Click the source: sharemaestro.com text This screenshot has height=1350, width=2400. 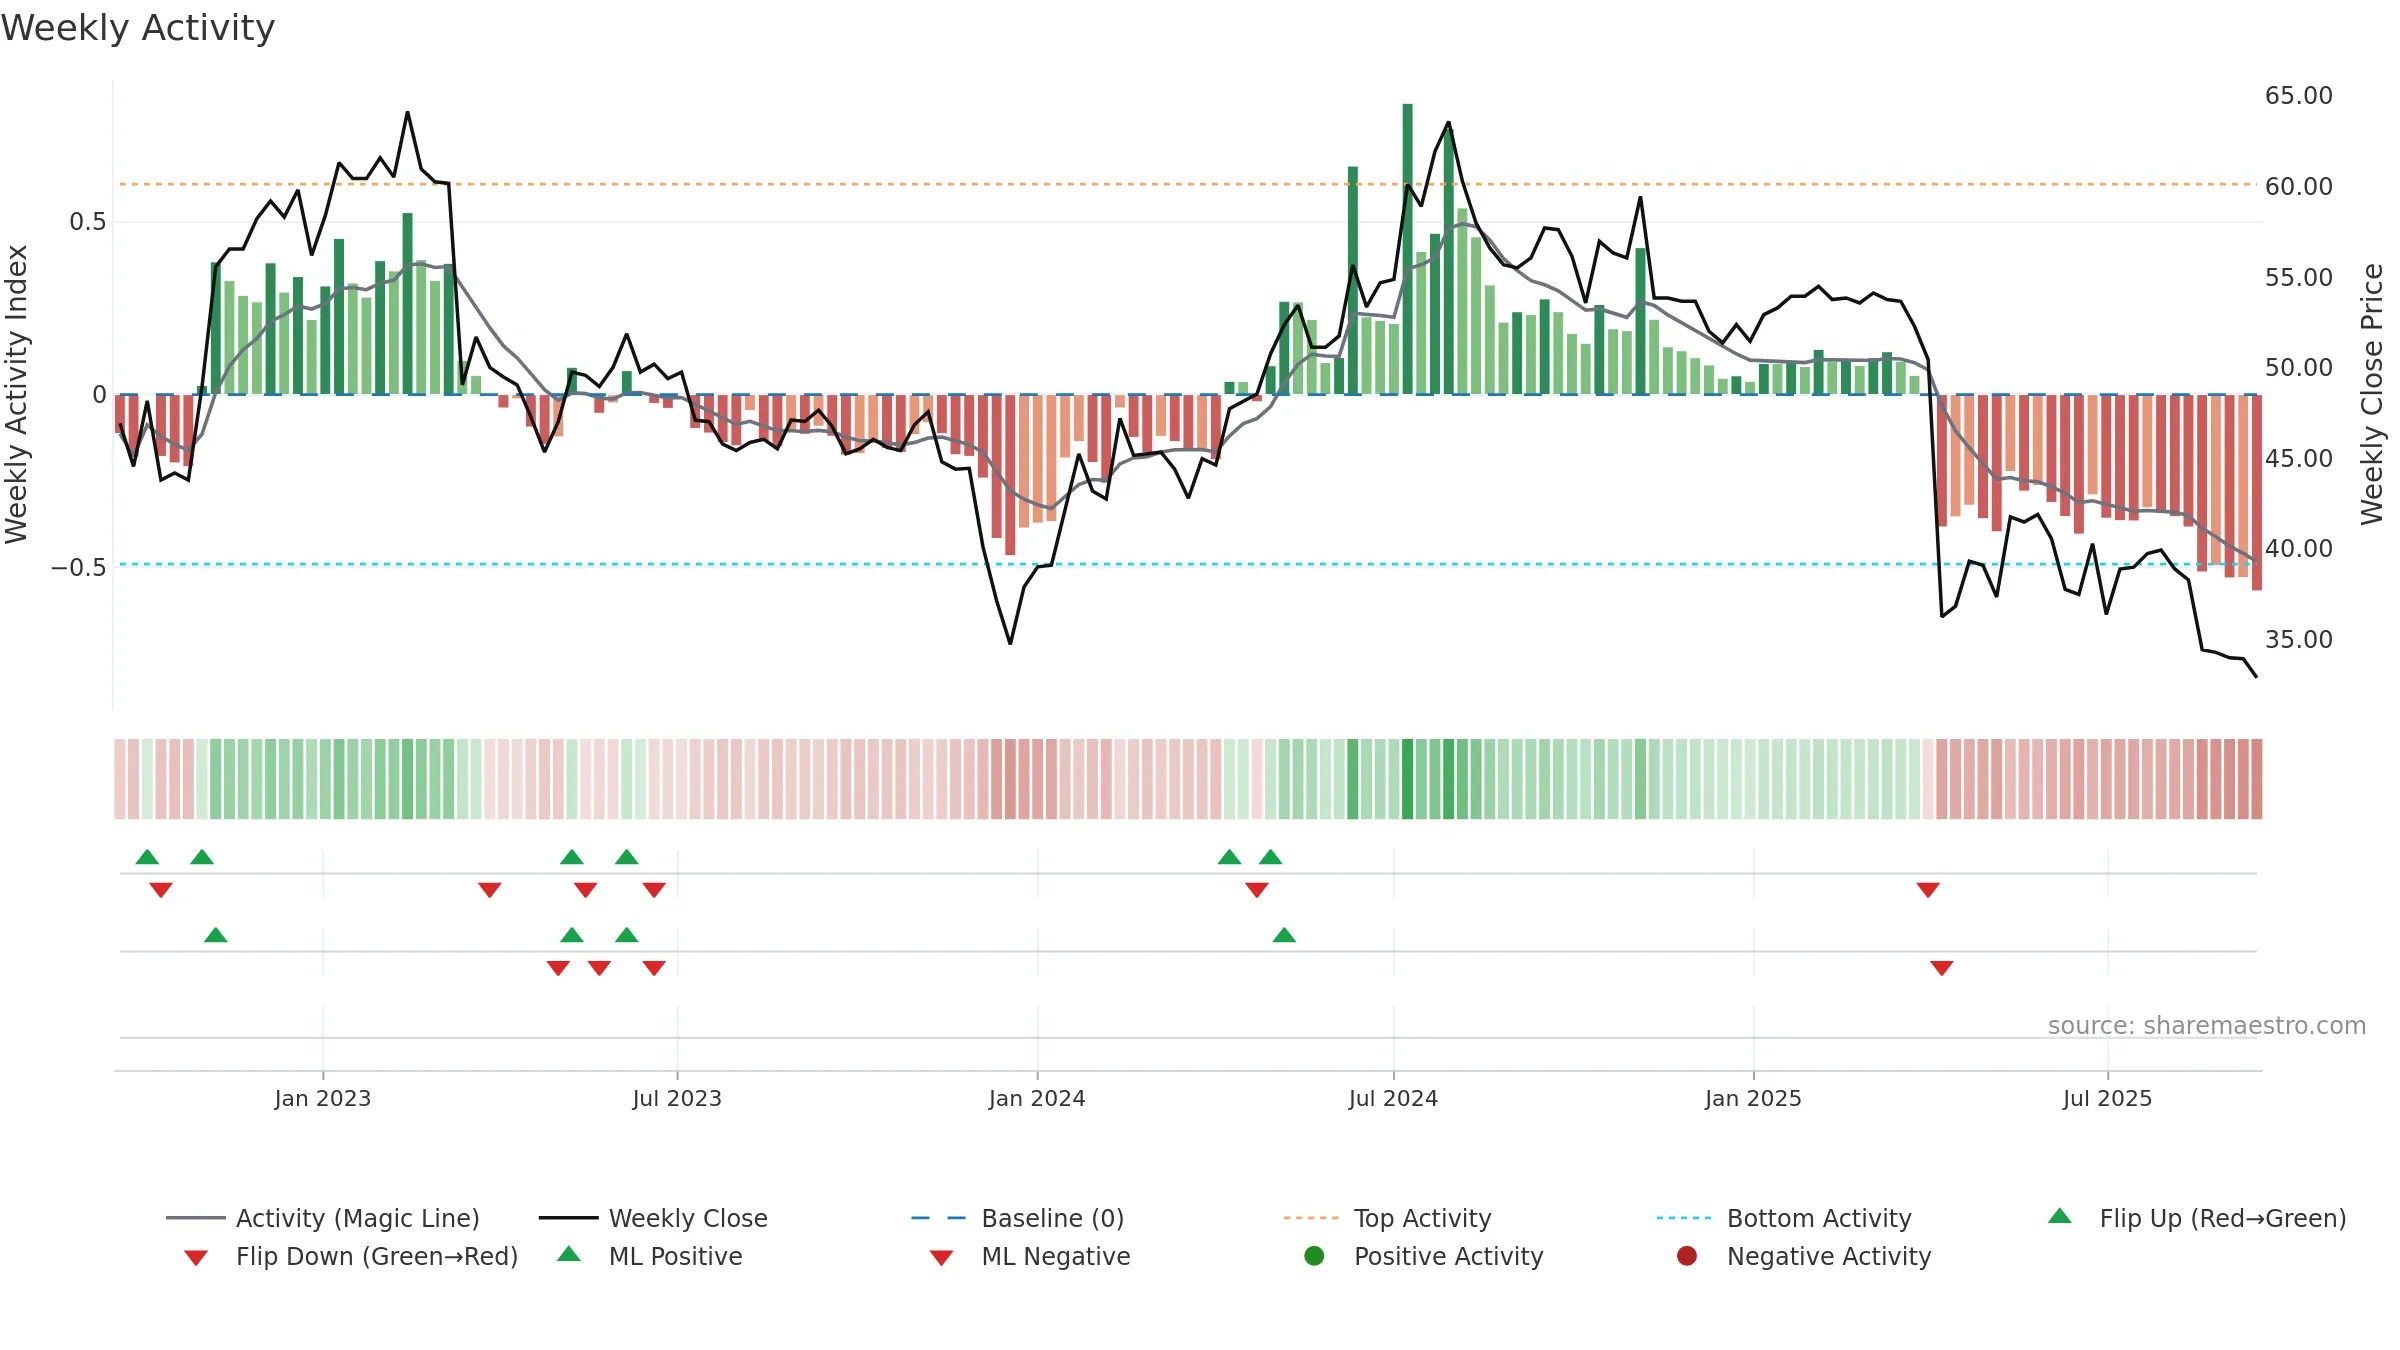pyautogui.click(x=2207, y=1026)
